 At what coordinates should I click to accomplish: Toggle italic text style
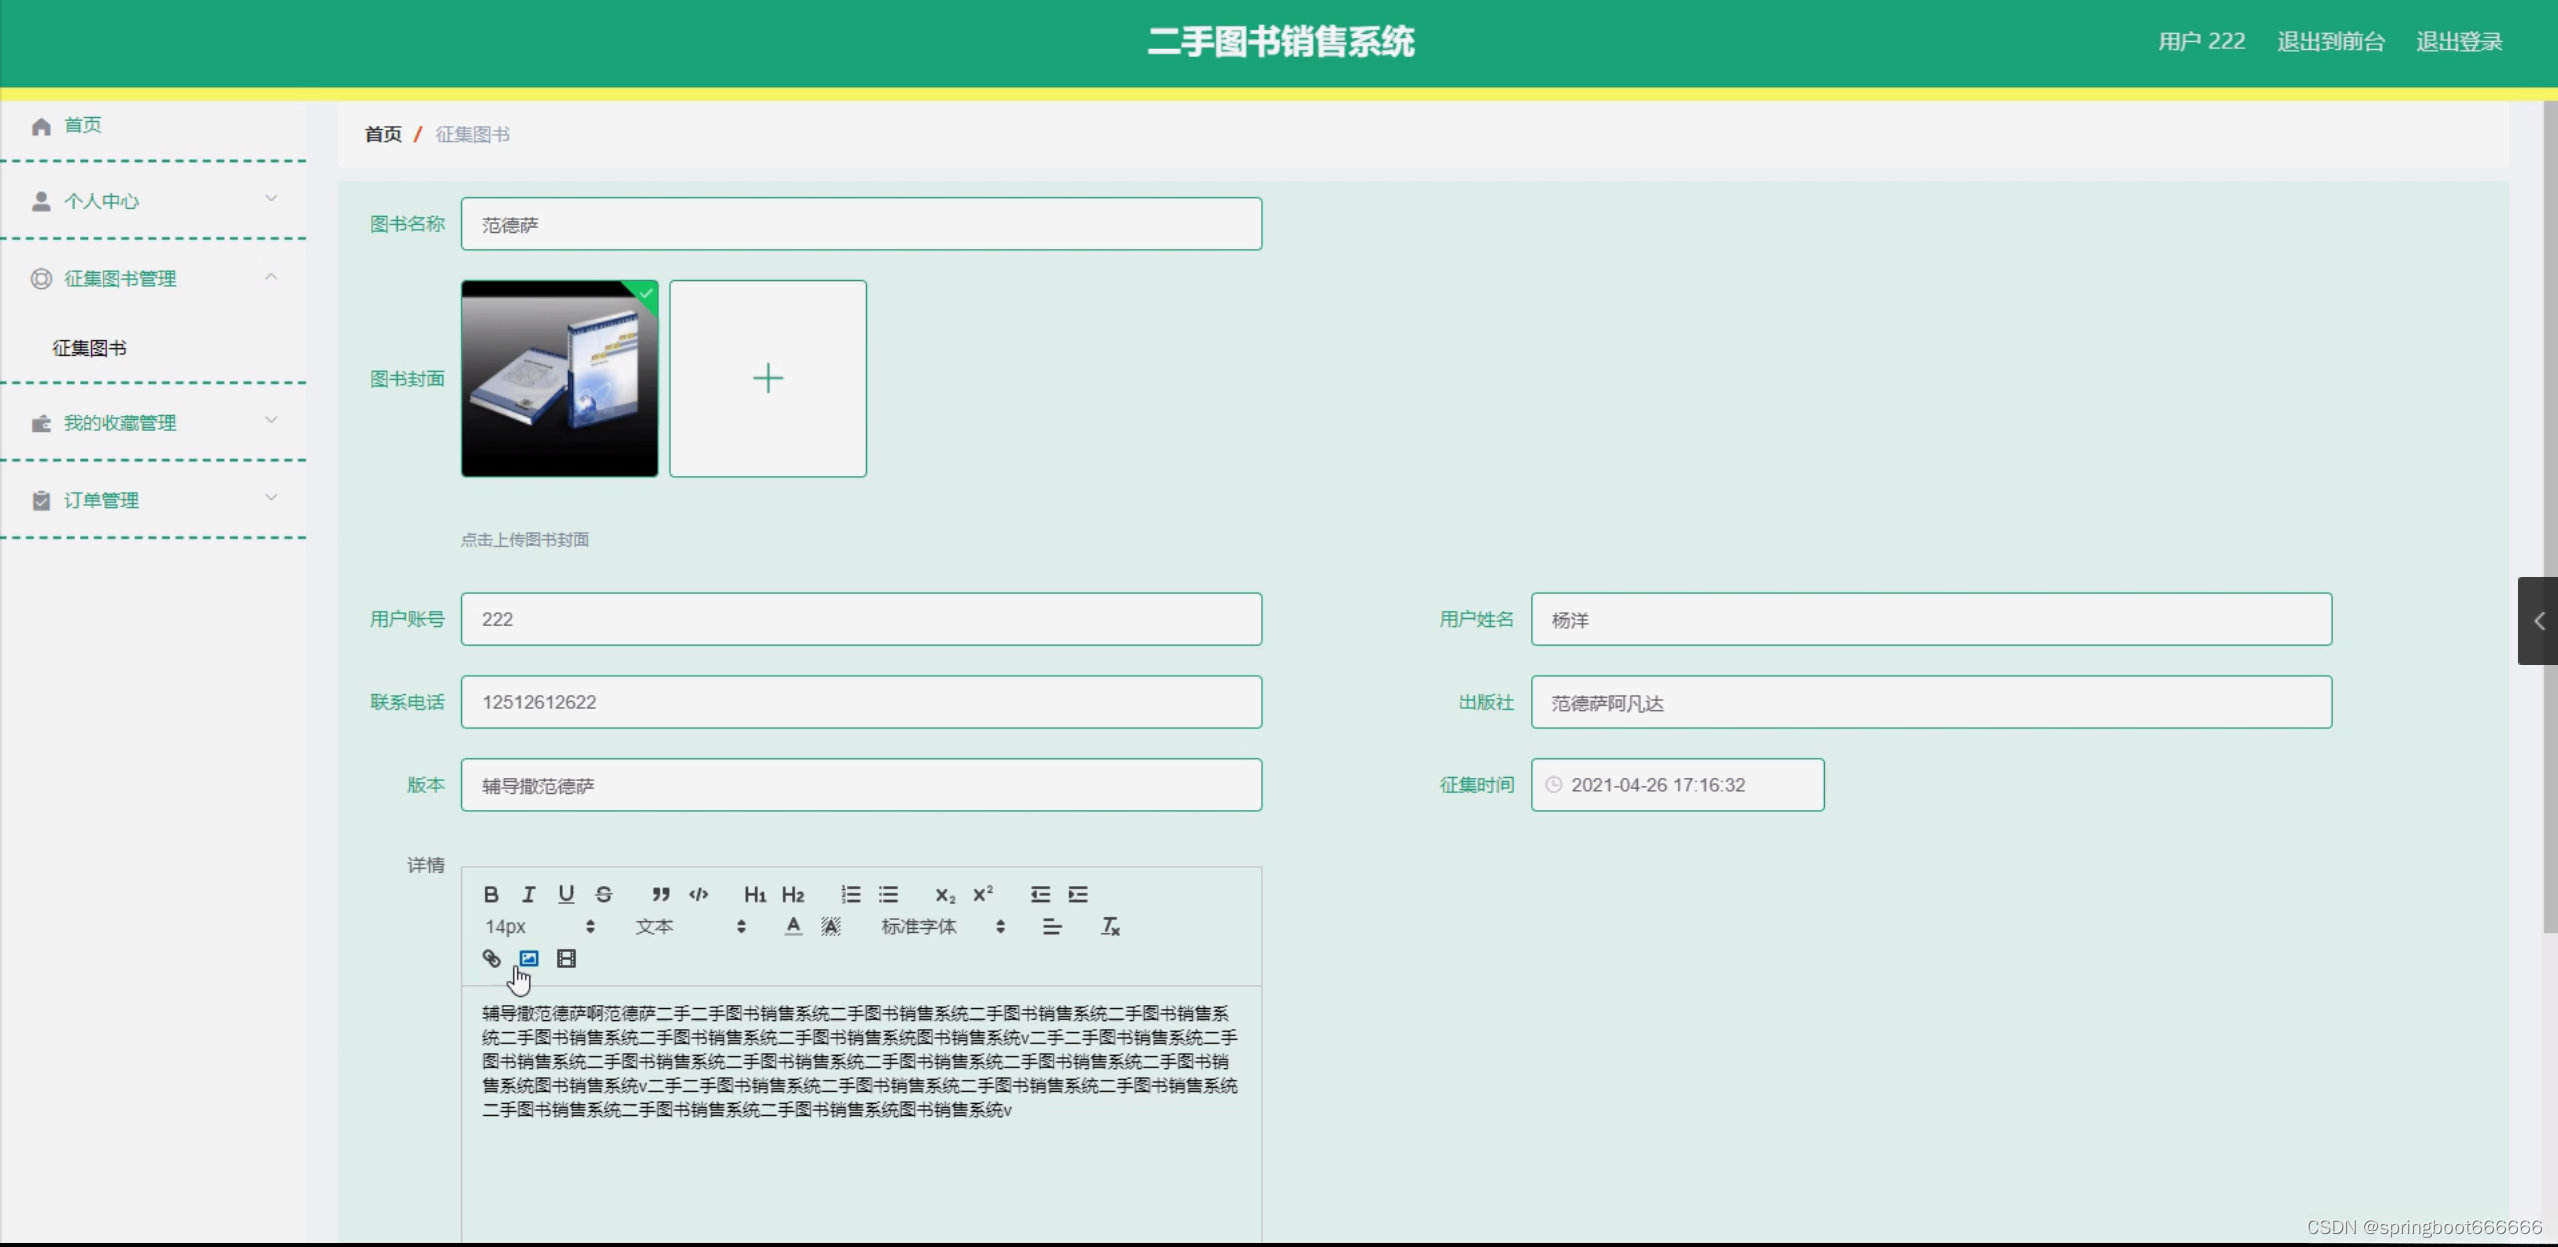(528, 894)
